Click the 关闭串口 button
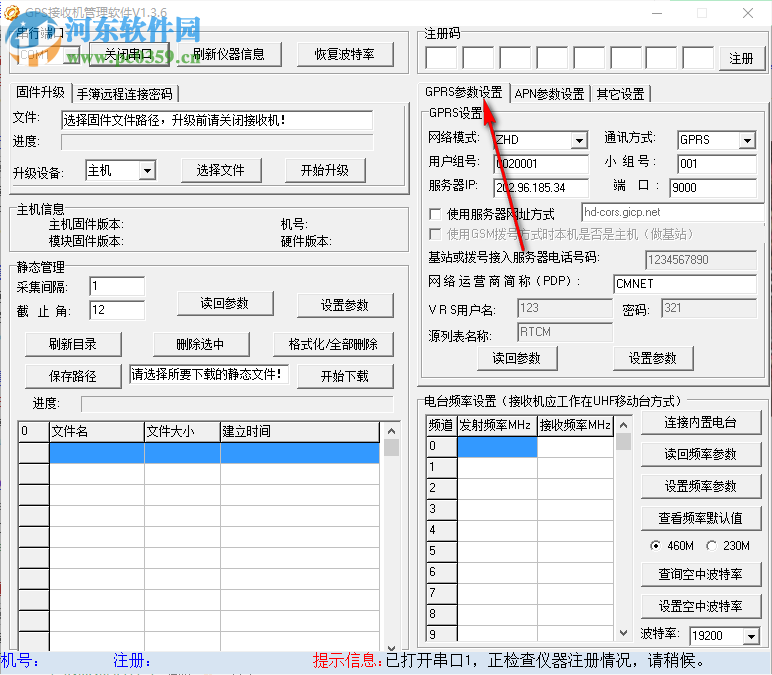 [129, 54]
